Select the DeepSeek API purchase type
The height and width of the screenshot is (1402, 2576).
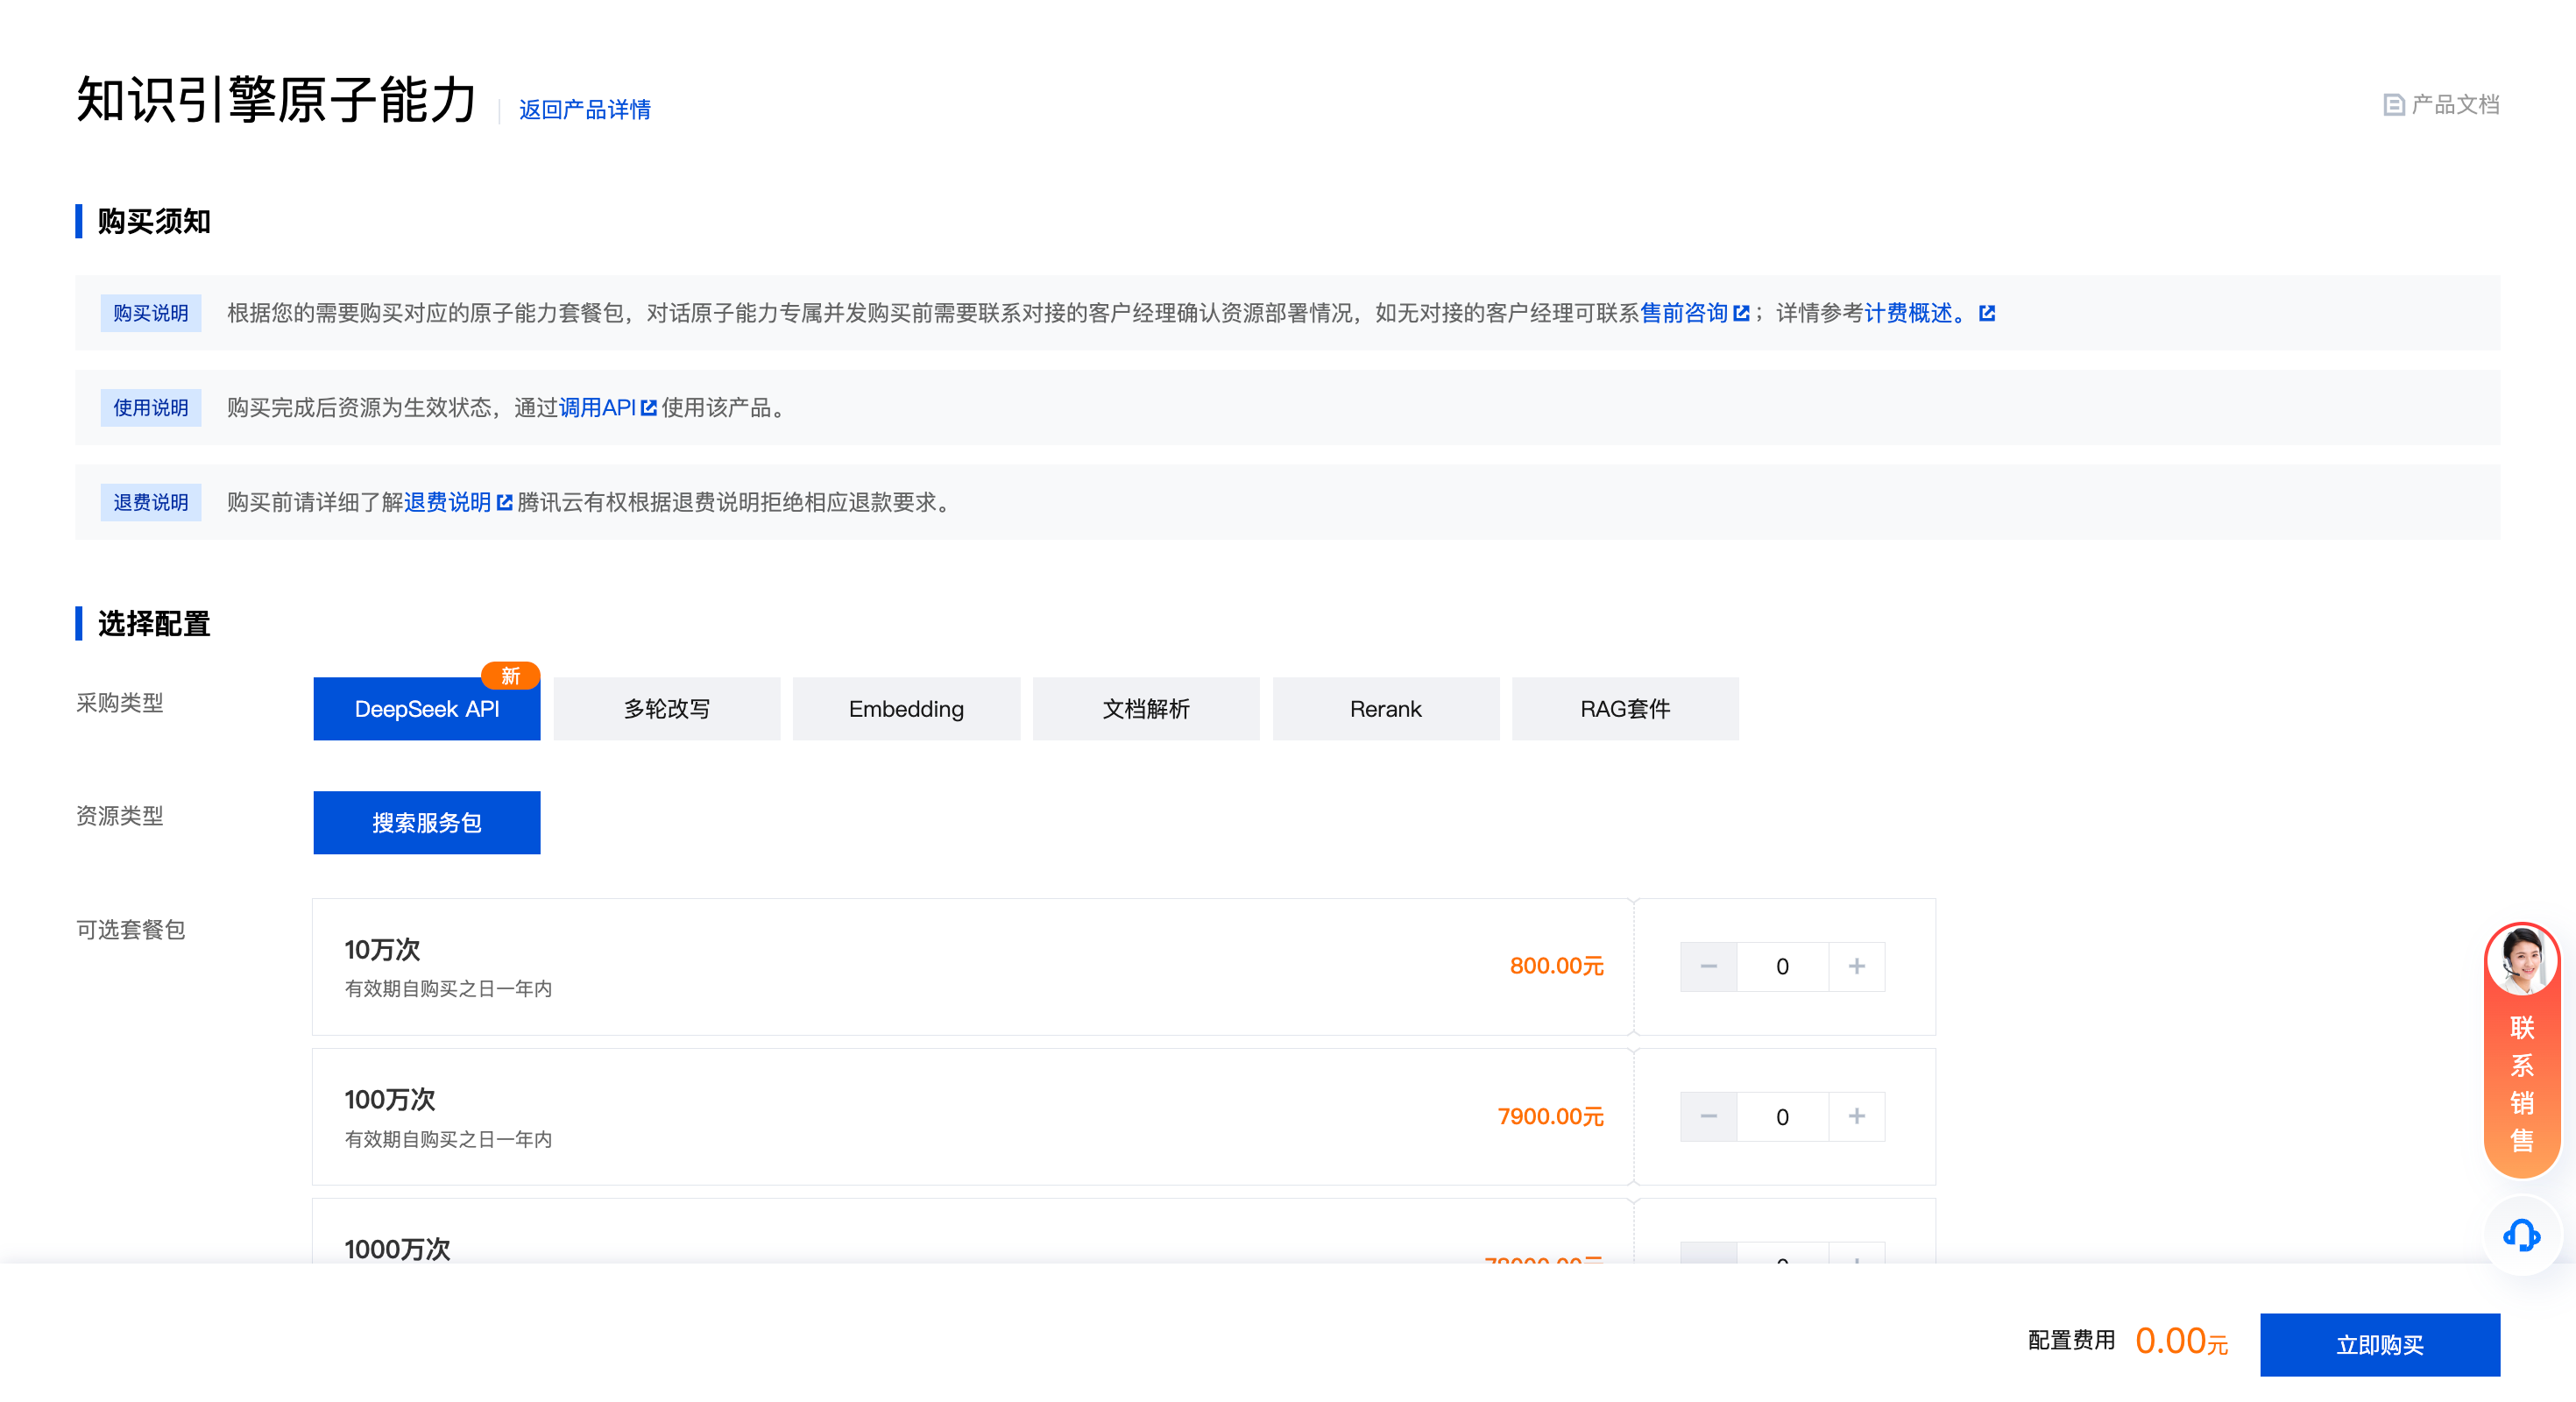point(427,709)
